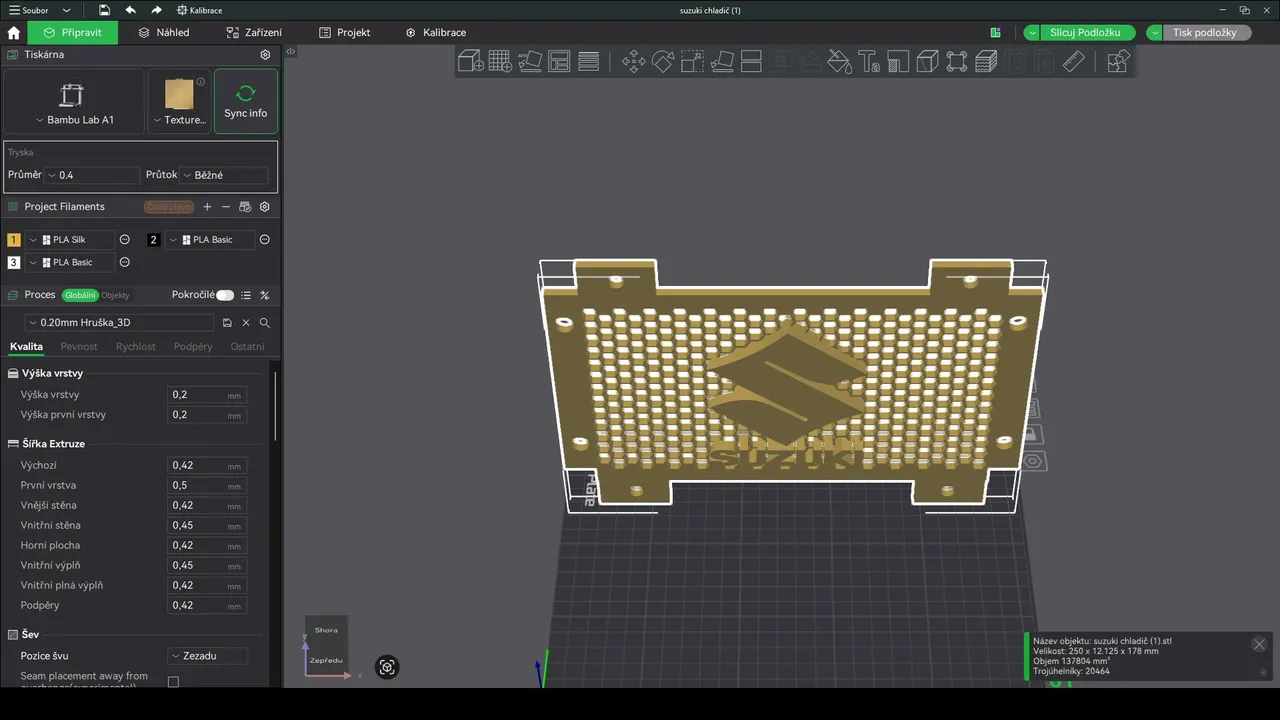Screen dimensions: 1280x720
Task: Click the Redo arrow
Action: (157, 10)
